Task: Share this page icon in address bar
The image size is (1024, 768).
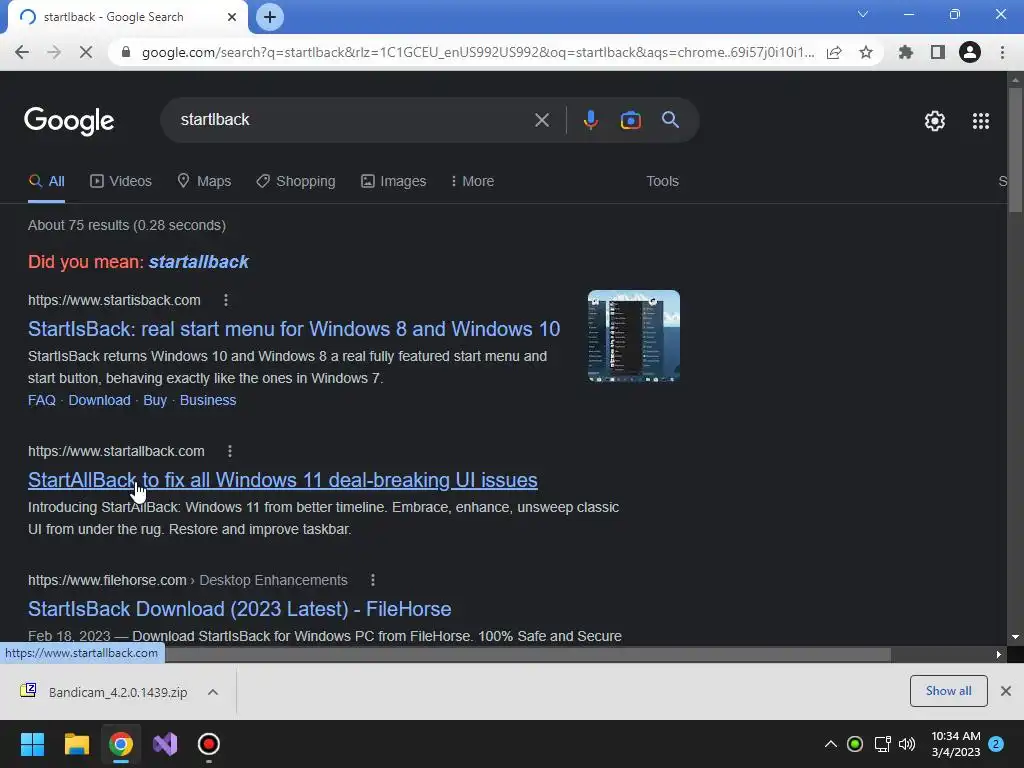Action: click(x=834, y=52)
